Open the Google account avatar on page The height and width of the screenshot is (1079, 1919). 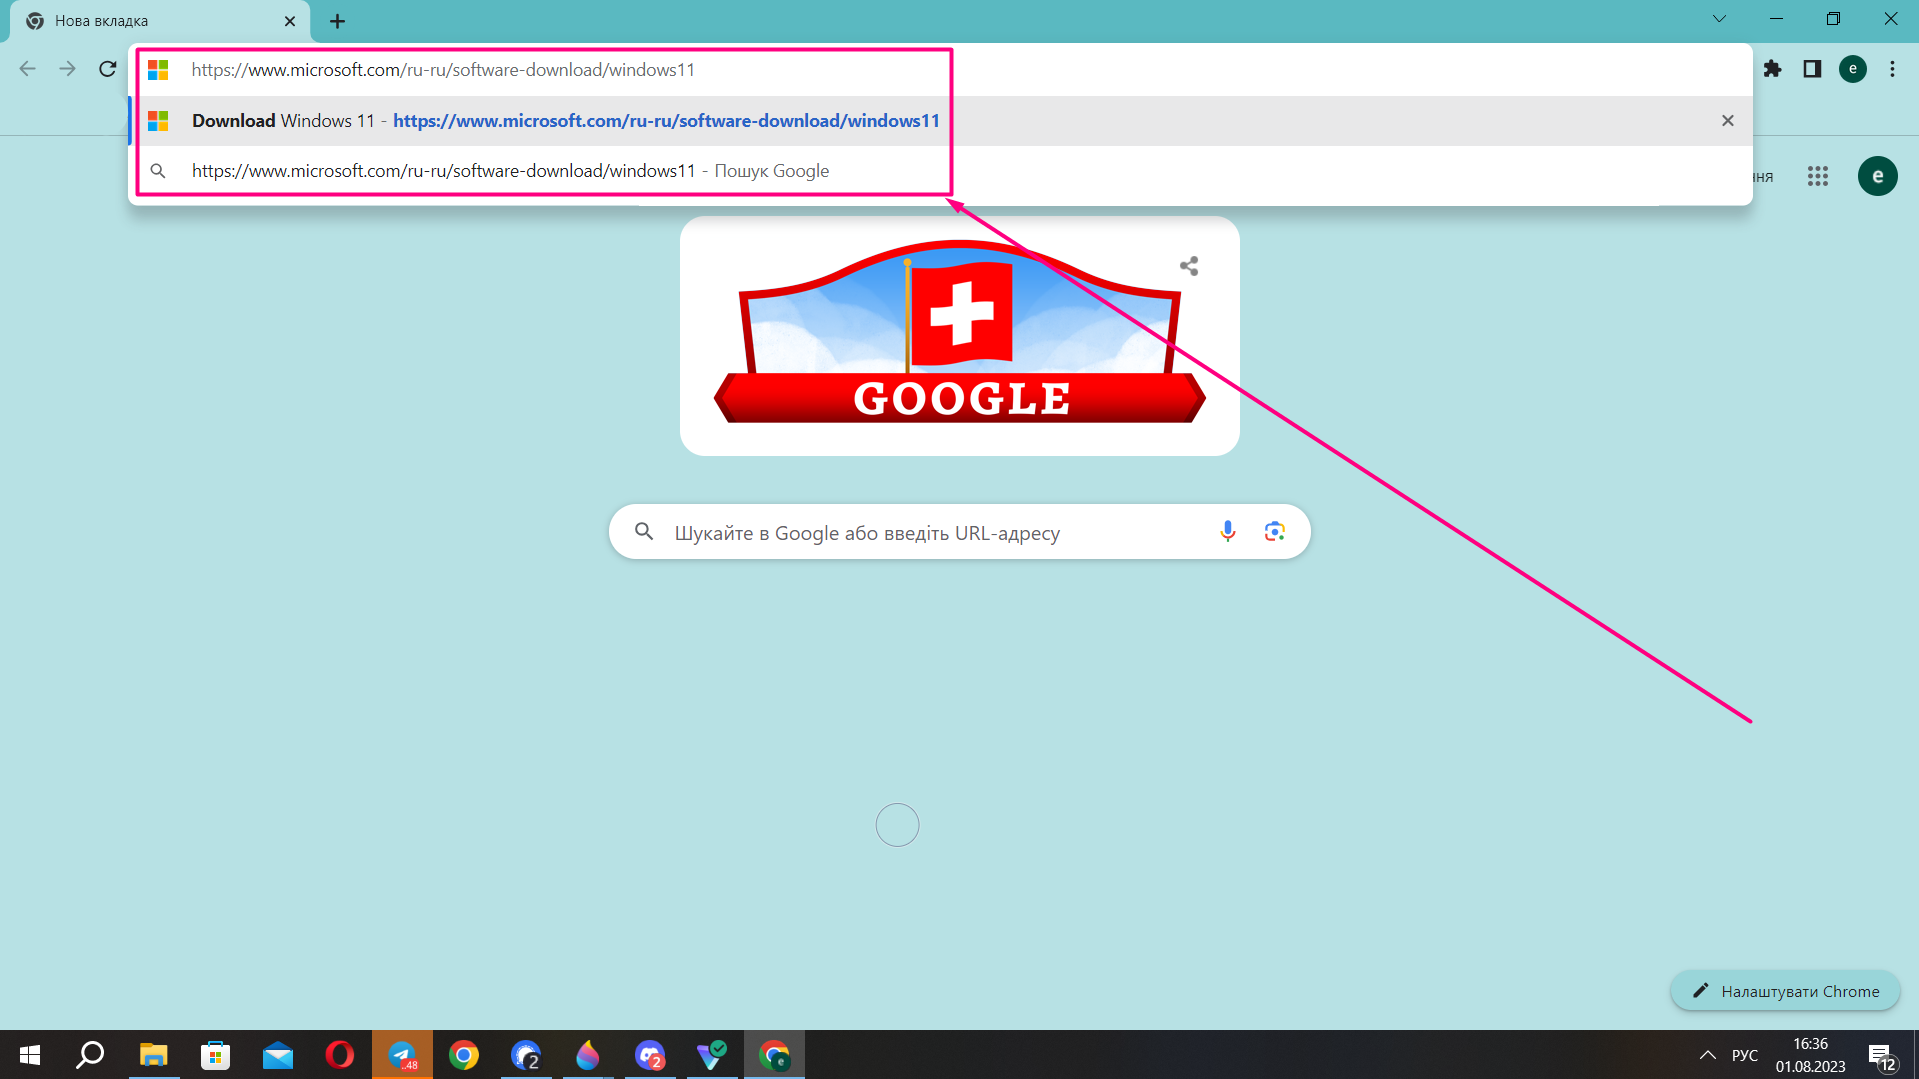coord(1878,176)
